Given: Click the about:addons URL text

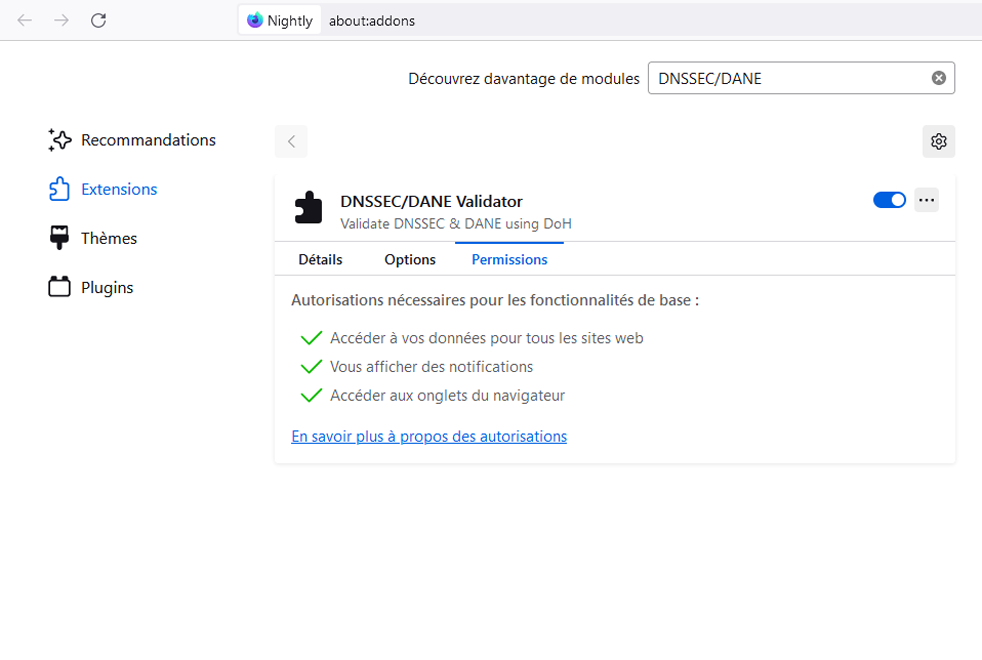Looking at the screenshot, I should click(x=372, y=21).
